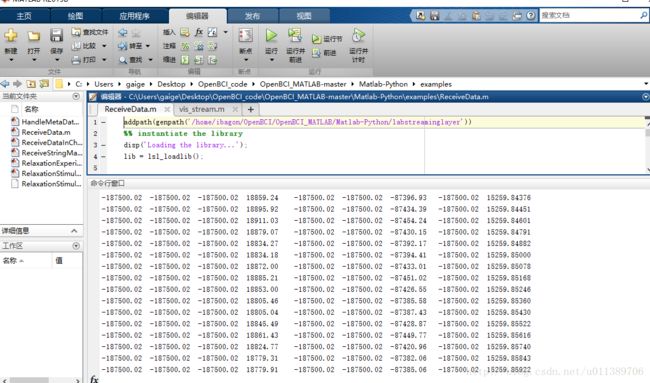The width and height of the screenshot is (650, 383).
Task: Add a new editor tab with plus
Action: 250,109
